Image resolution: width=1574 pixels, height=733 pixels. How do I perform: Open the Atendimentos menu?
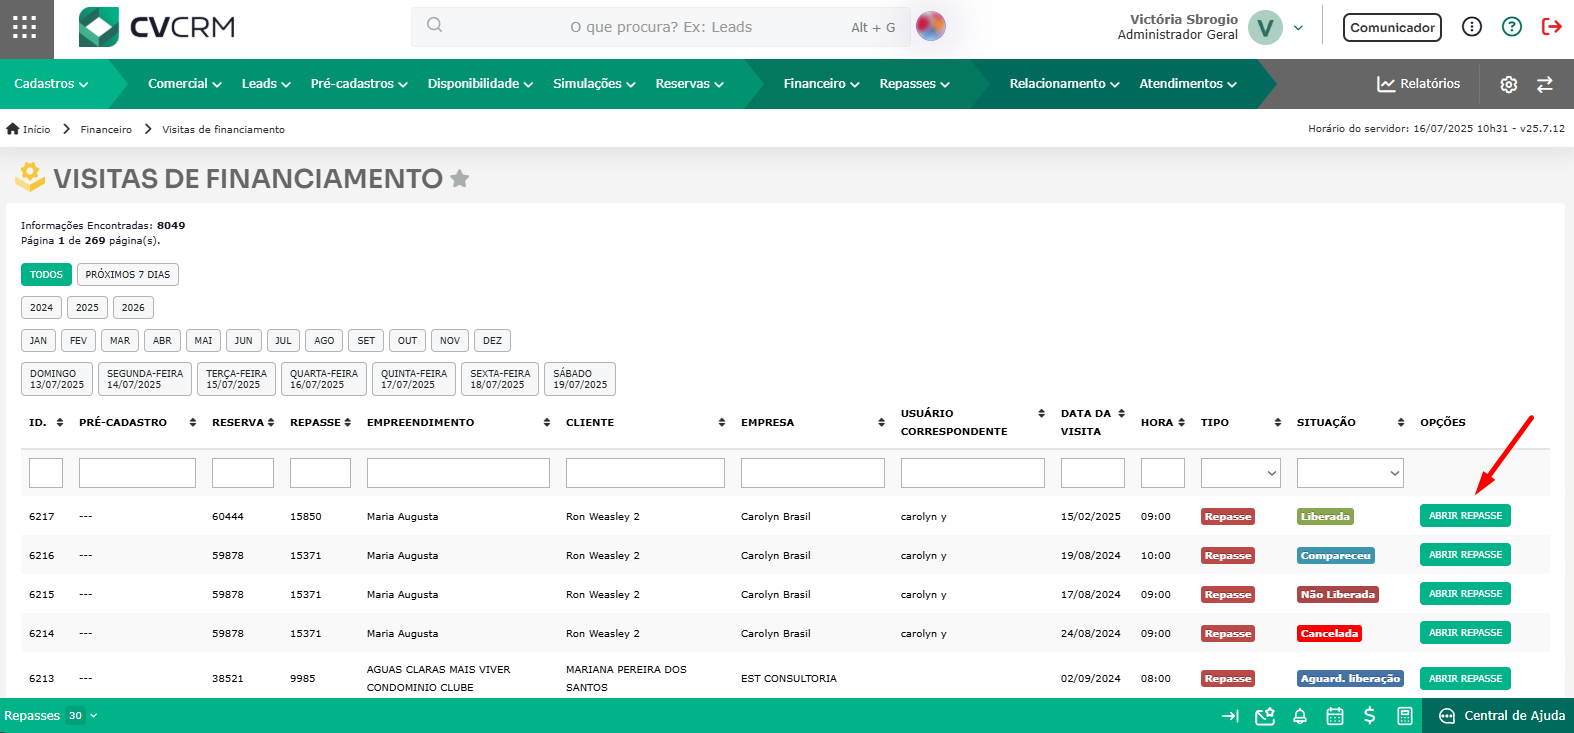pos(1188,84)
